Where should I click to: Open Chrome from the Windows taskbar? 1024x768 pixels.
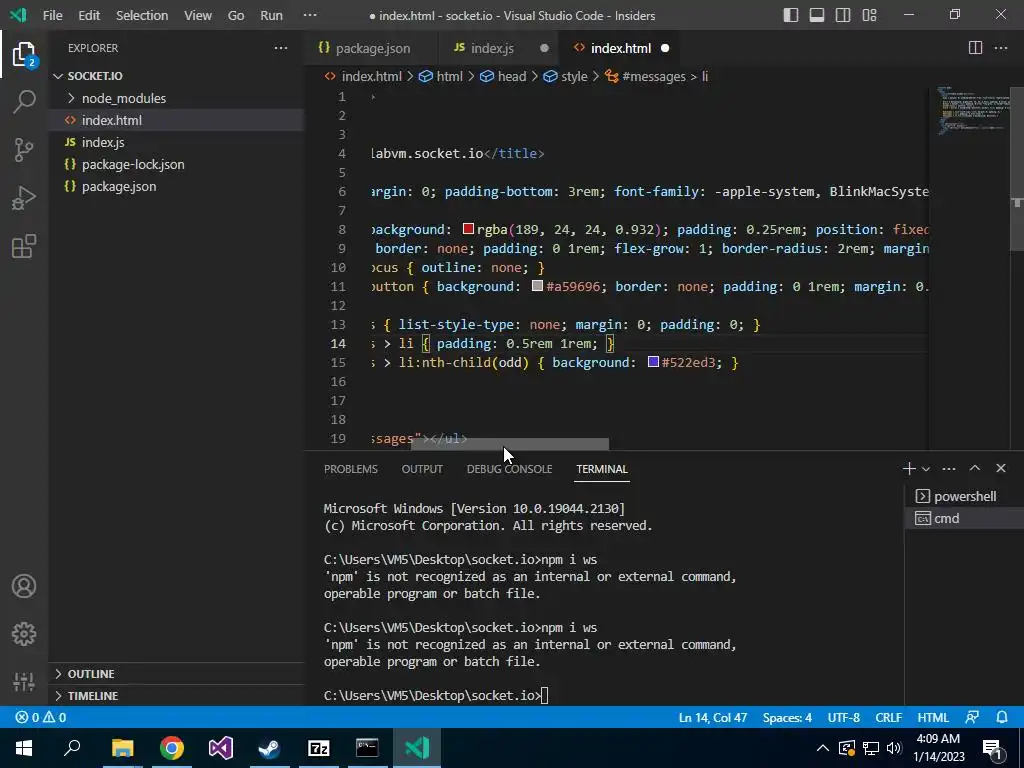[172, 747]
